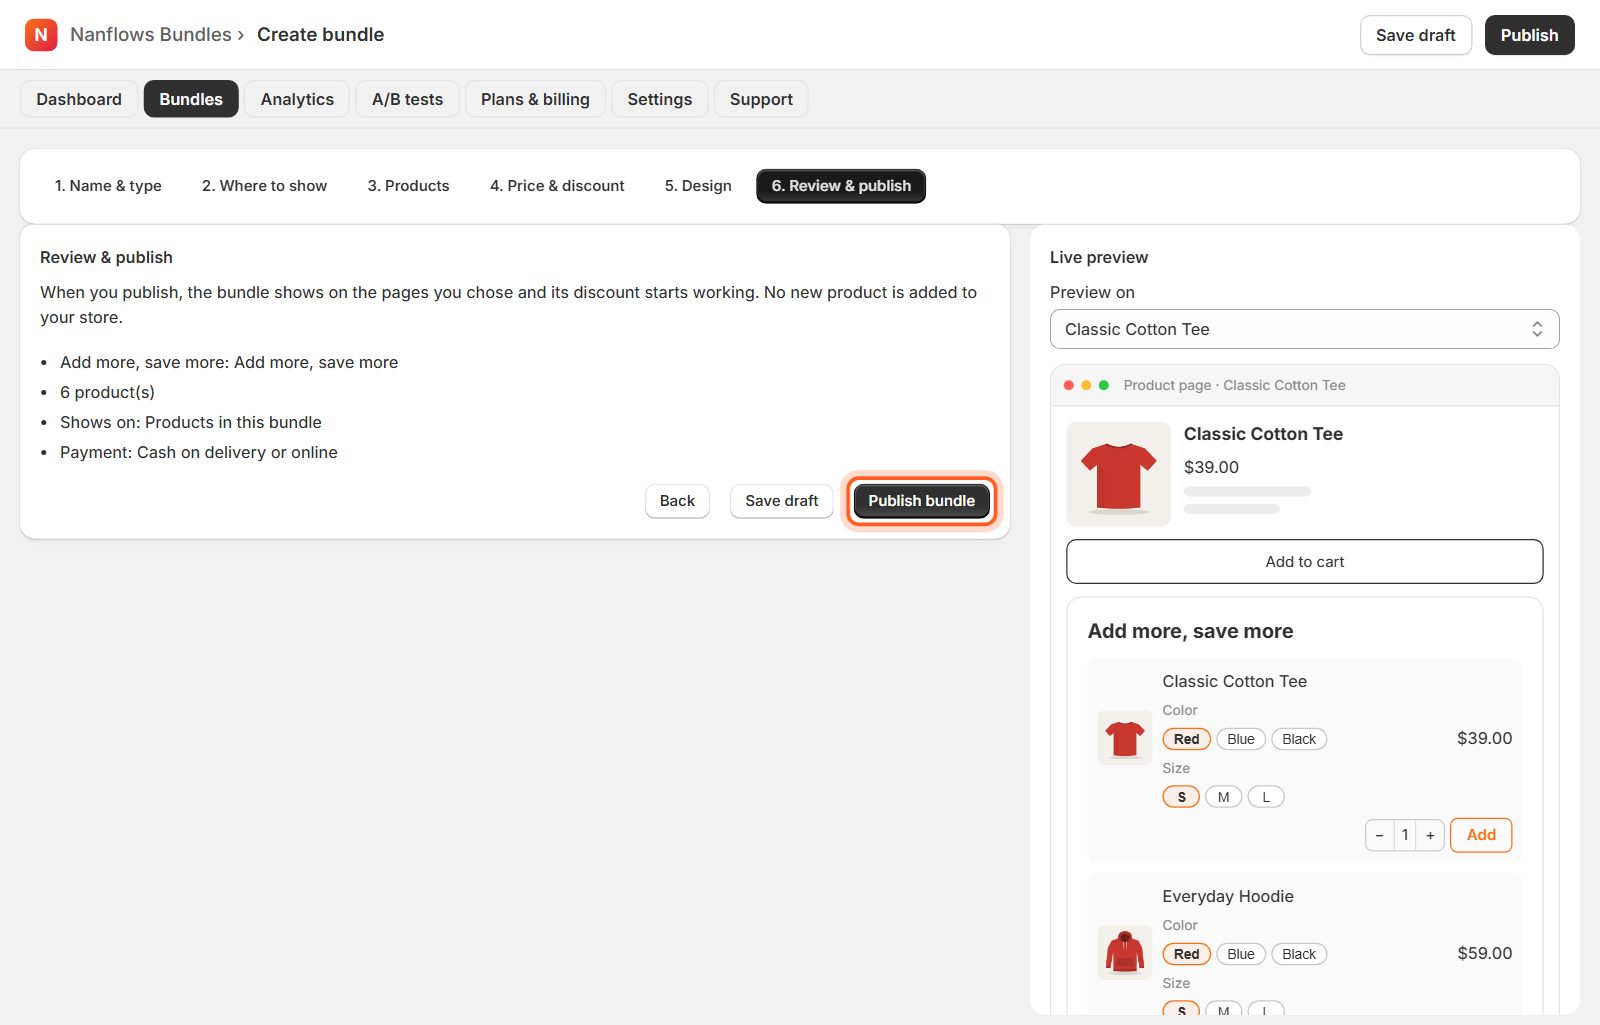Choose size M for Classic Cotton Tee

tap(1224, 797)
